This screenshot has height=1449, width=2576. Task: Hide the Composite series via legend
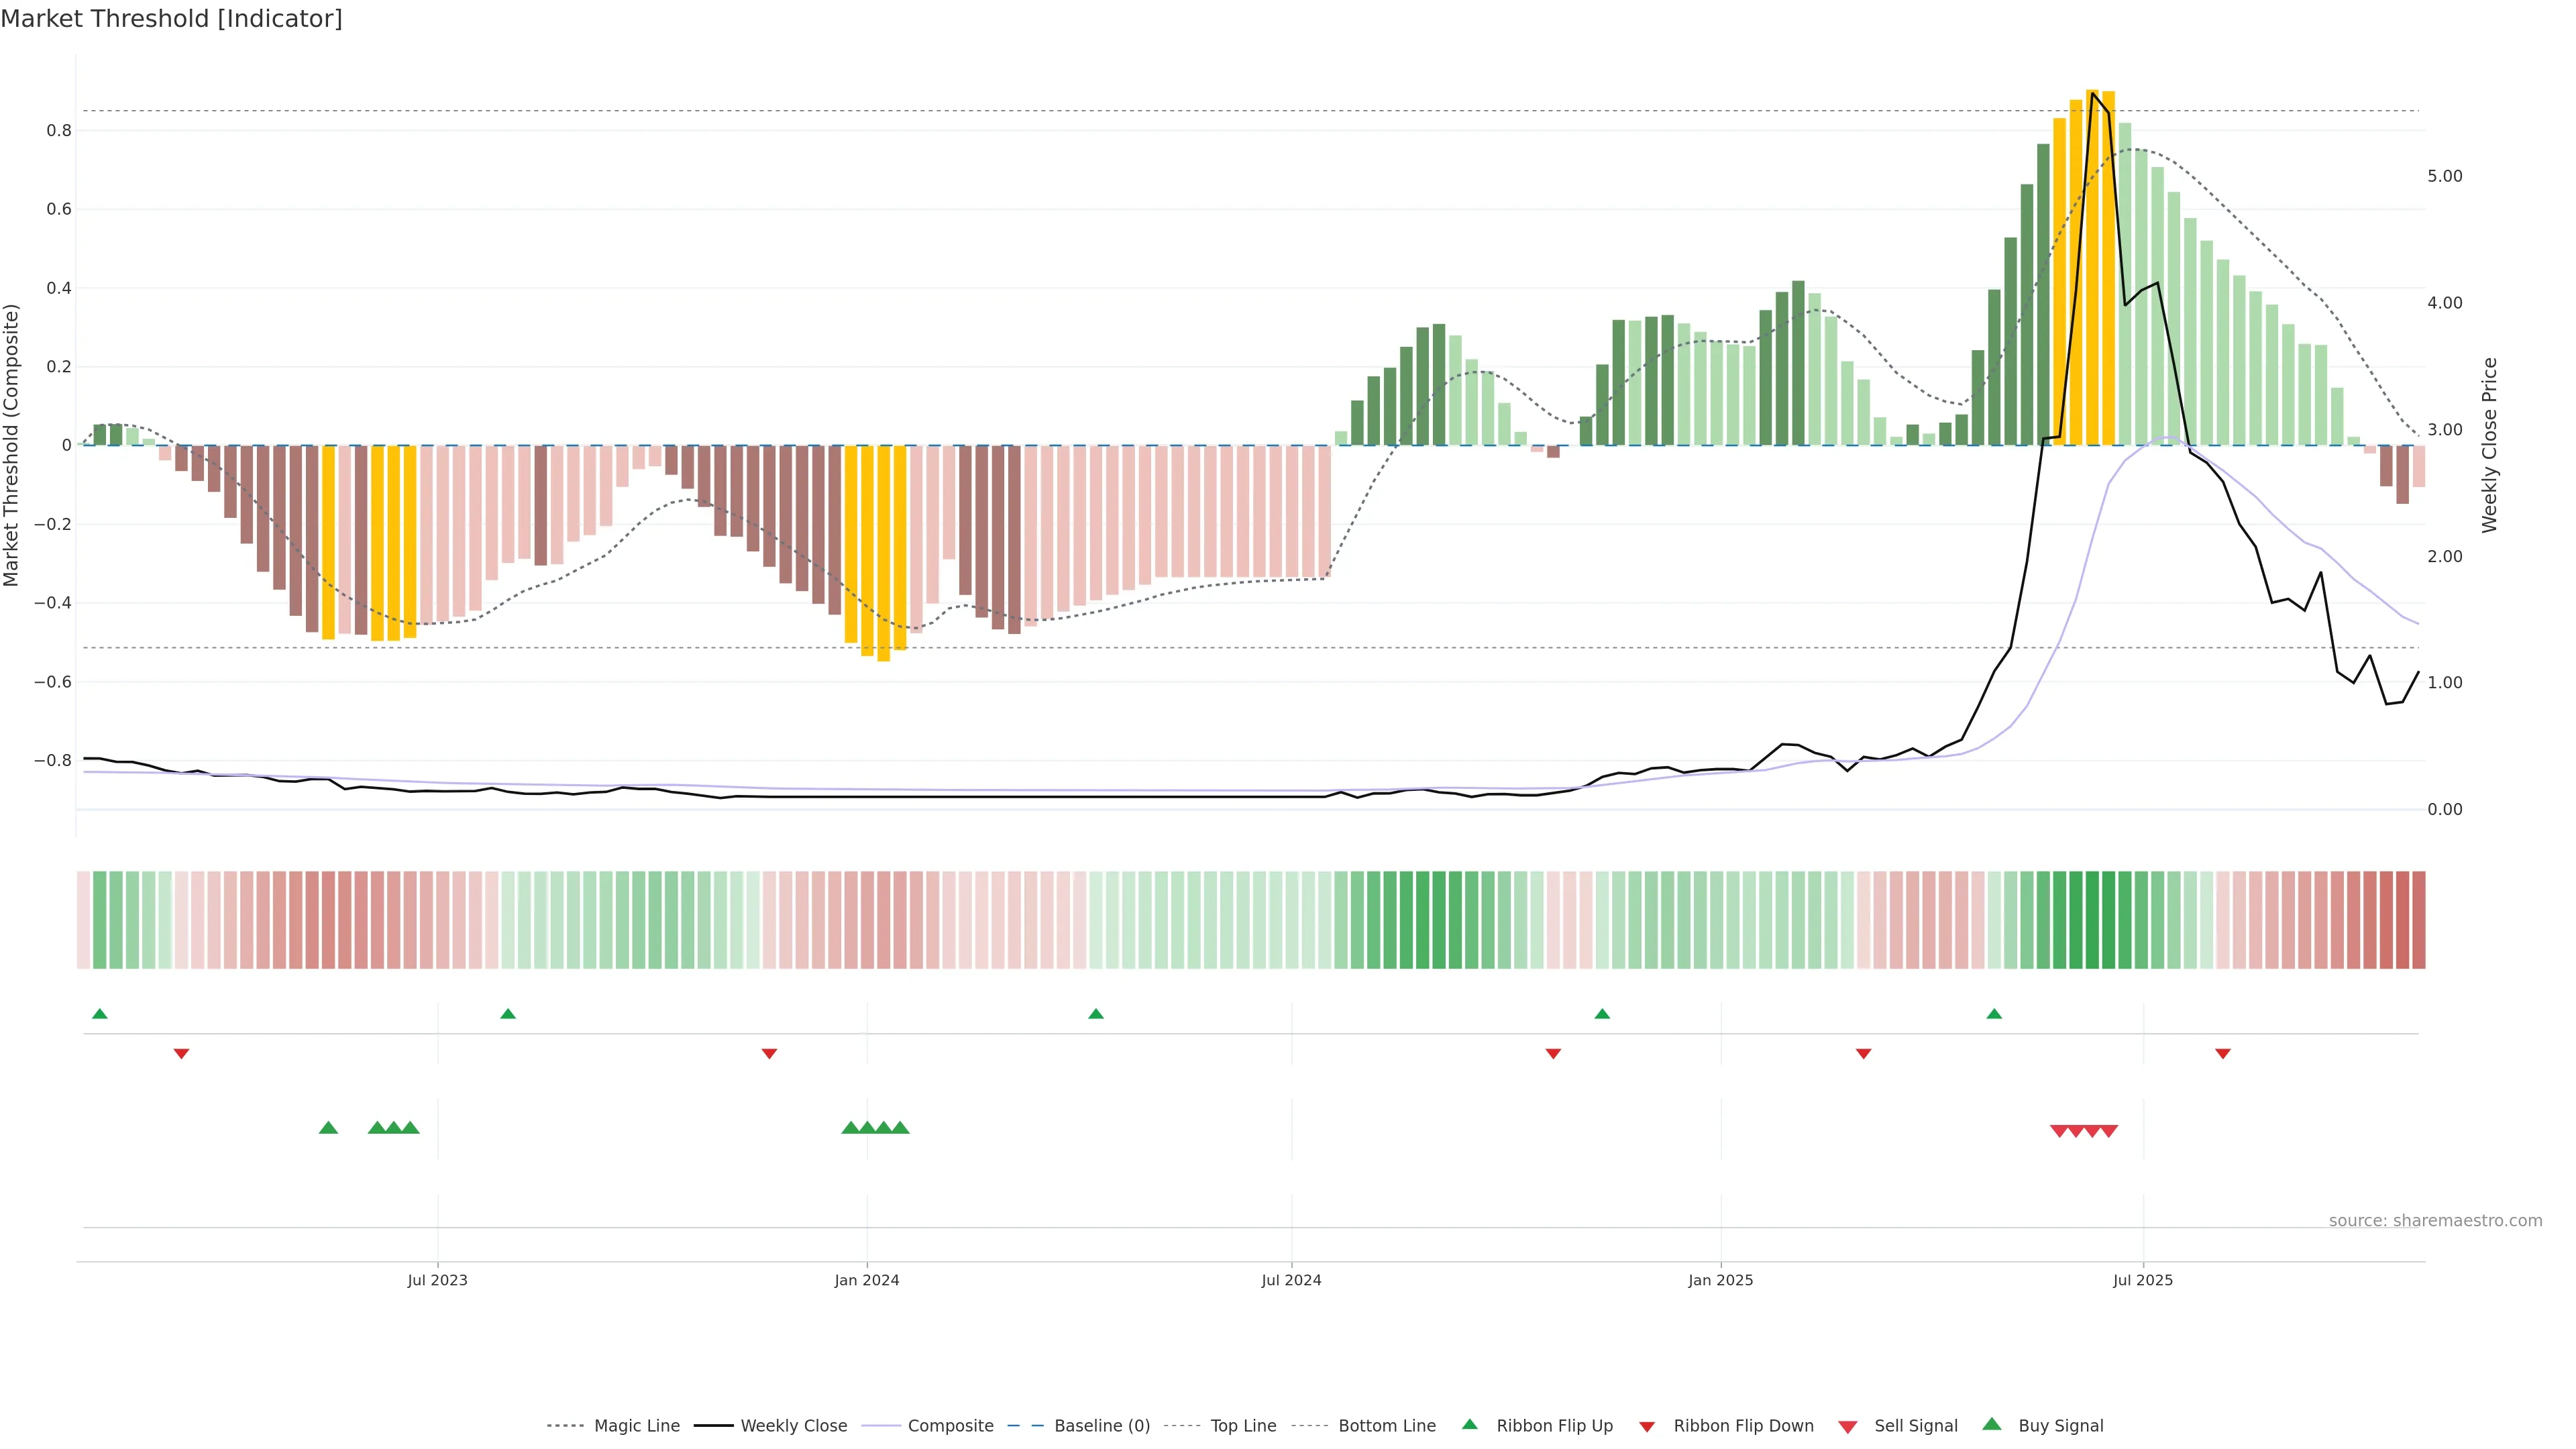[950, 1426]
